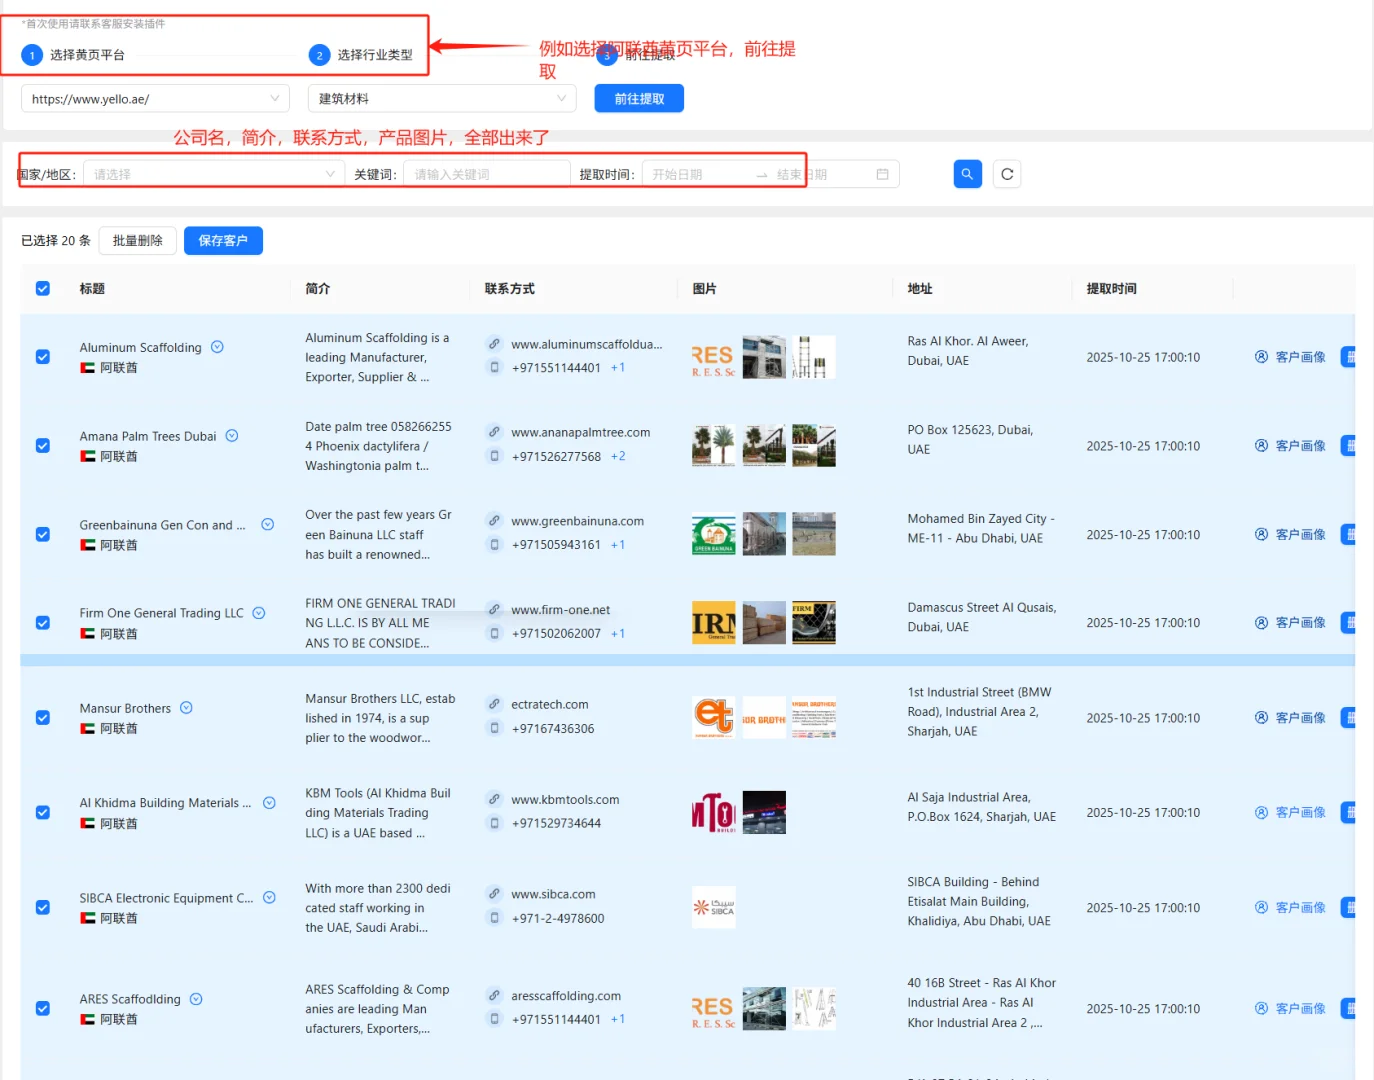Viewport: 1374px width, 1080px height.
Task: Click the 开始日期 start date field
Action: tap(696, 174)
